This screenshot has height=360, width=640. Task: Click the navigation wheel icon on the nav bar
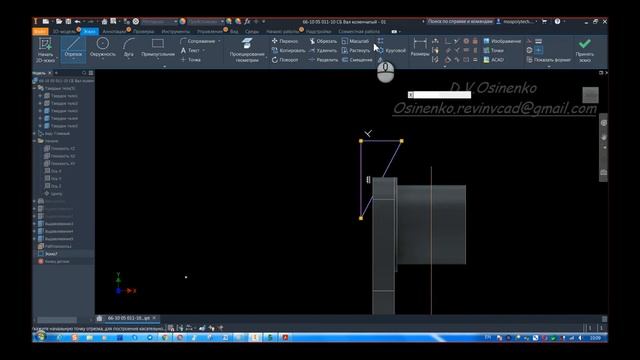click(604, 123)
